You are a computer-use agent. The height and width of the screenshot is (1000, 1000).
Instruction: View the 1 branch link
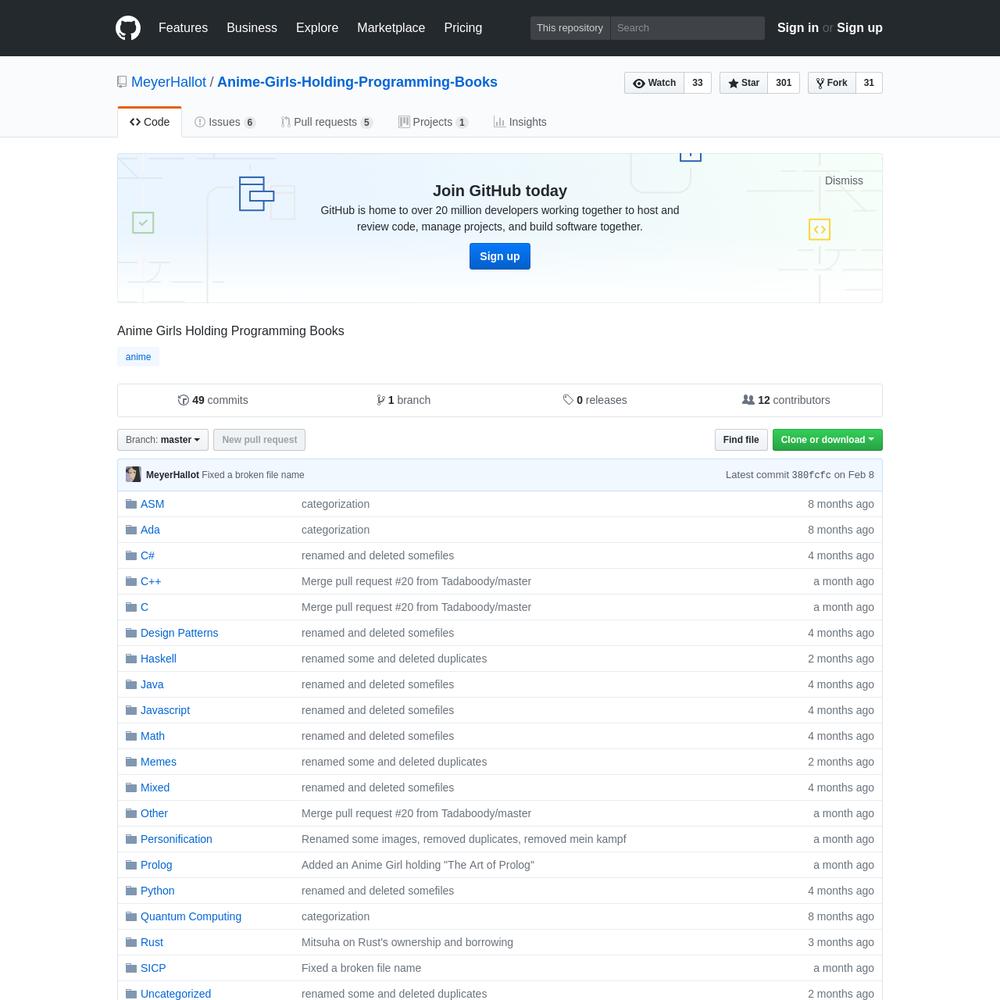403,400
